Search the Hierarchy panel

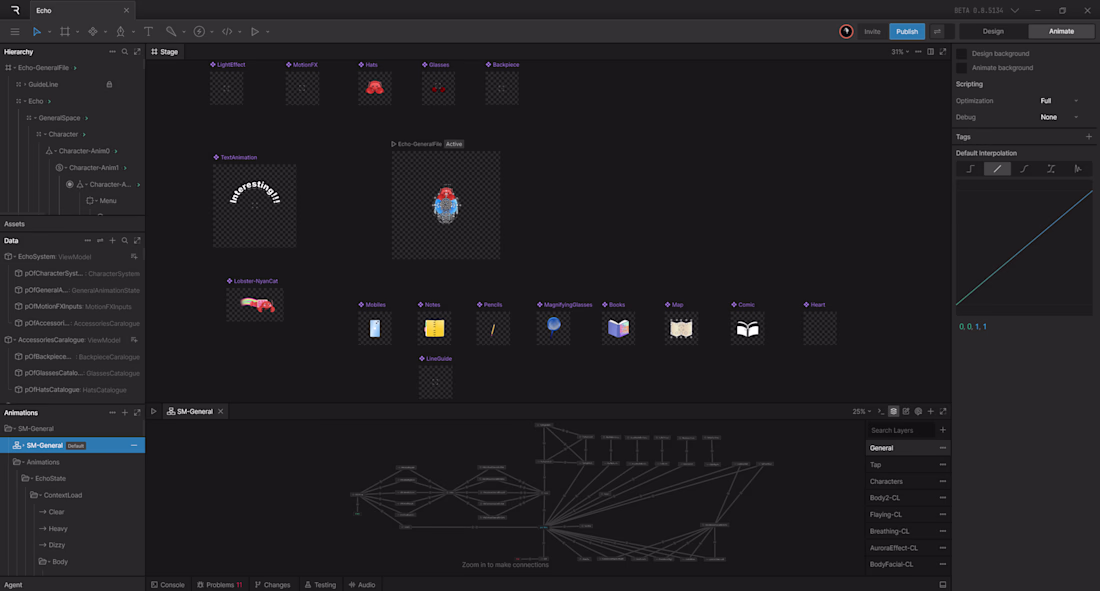[125, 52]
